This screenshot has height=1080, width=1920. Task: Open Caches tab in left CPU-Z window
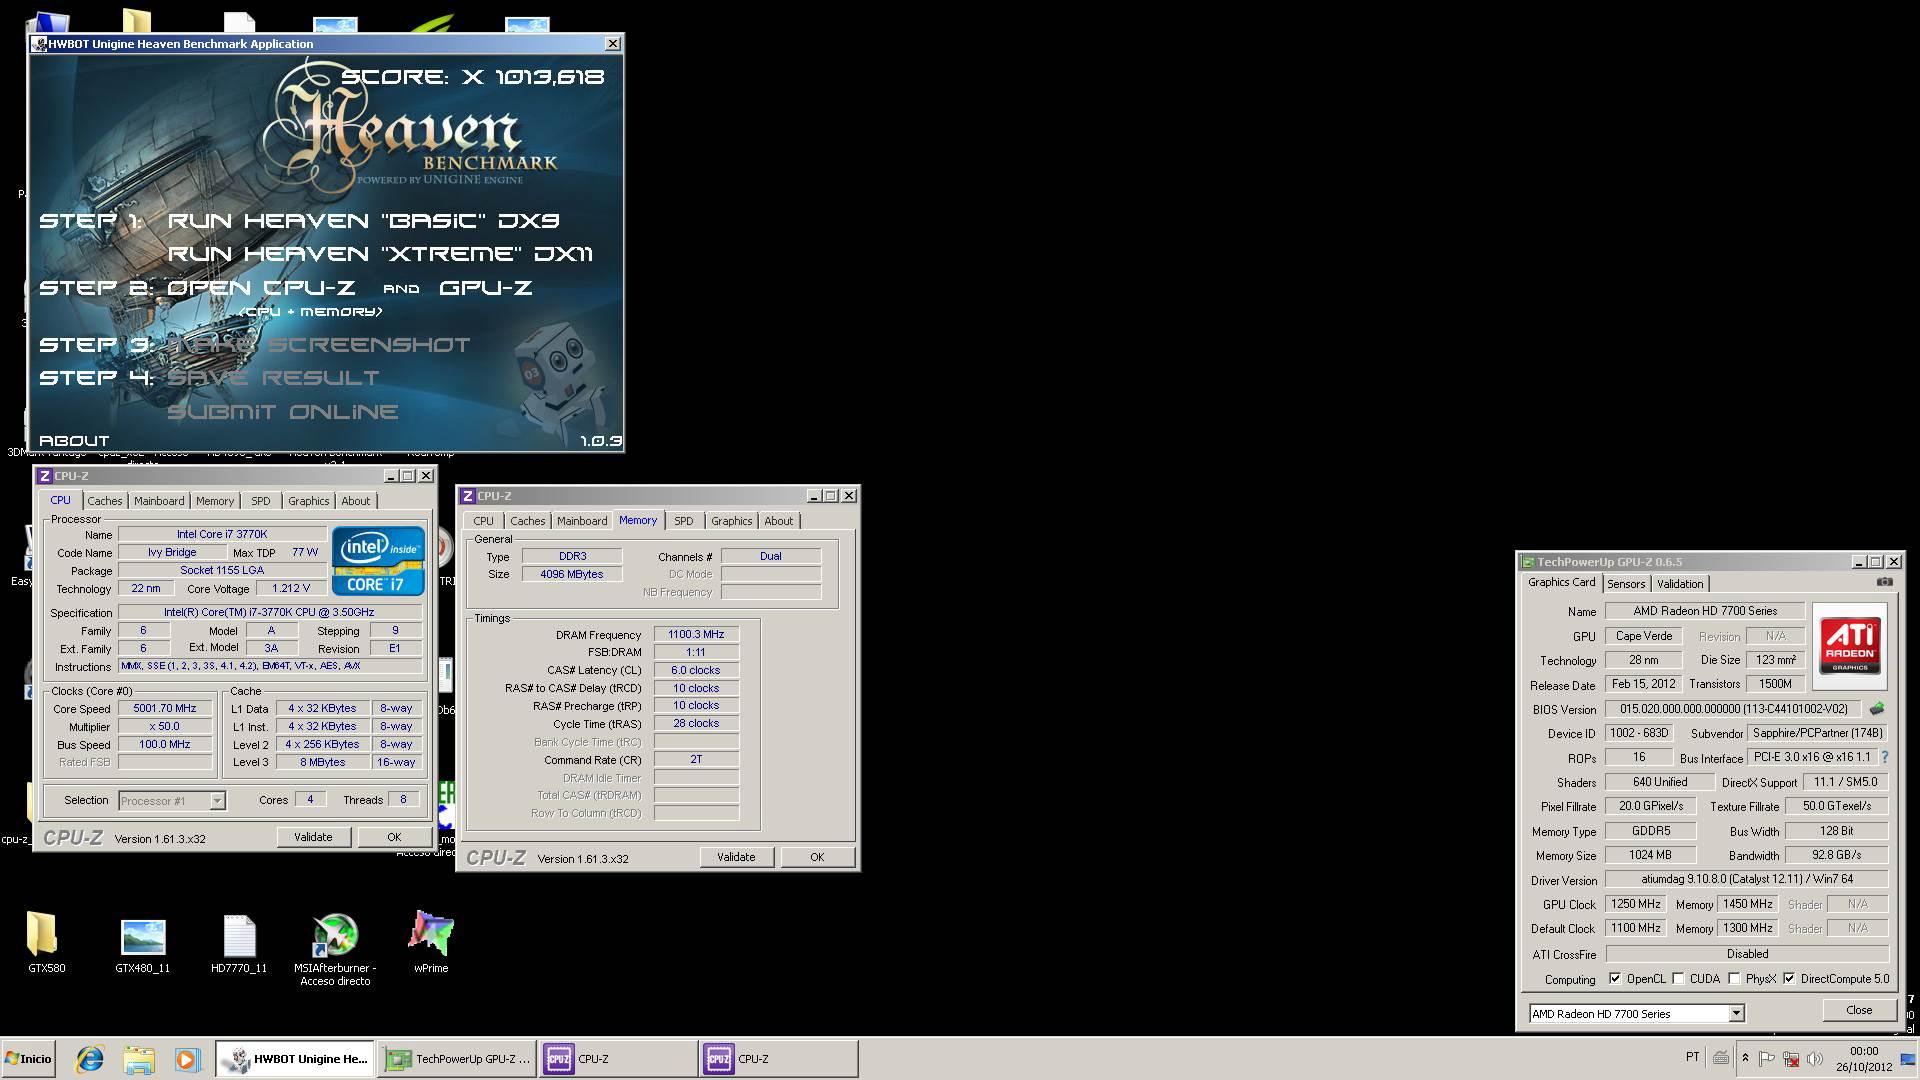pyautogui.click(x=104, y=501)
